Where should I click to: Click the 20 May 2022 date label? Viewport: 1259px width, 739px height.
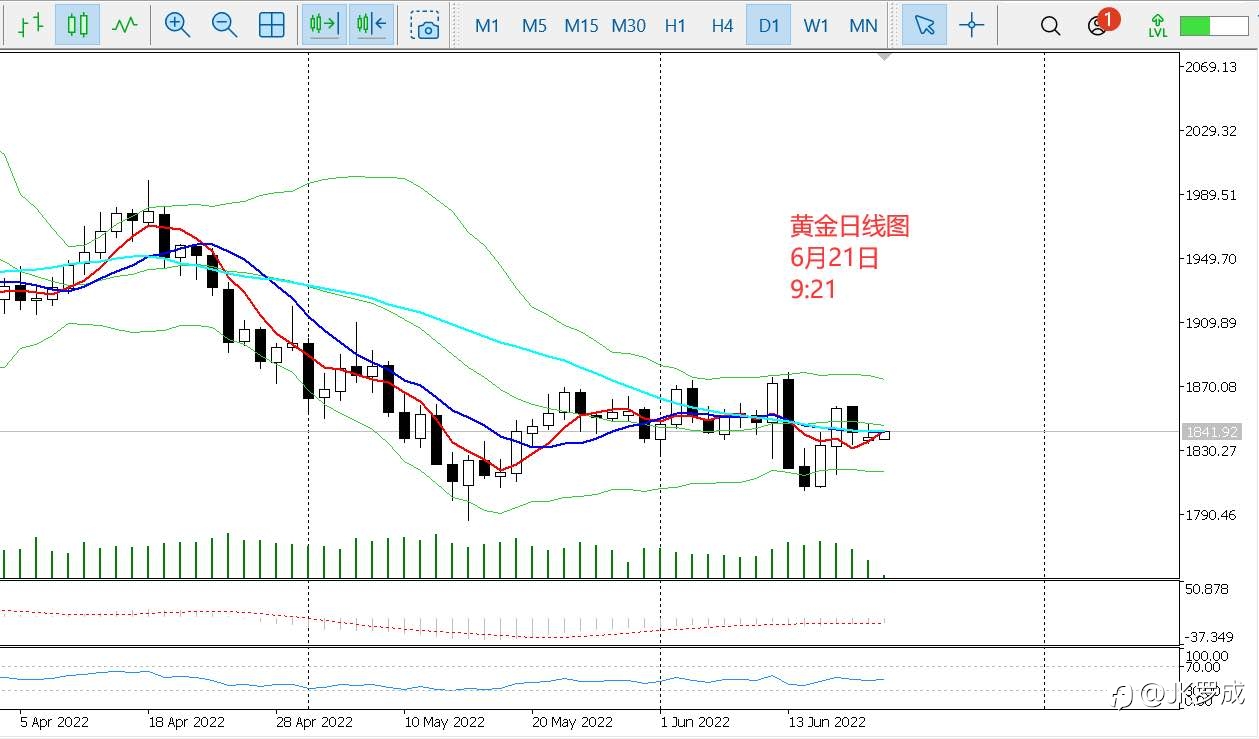tap(572, 722)
